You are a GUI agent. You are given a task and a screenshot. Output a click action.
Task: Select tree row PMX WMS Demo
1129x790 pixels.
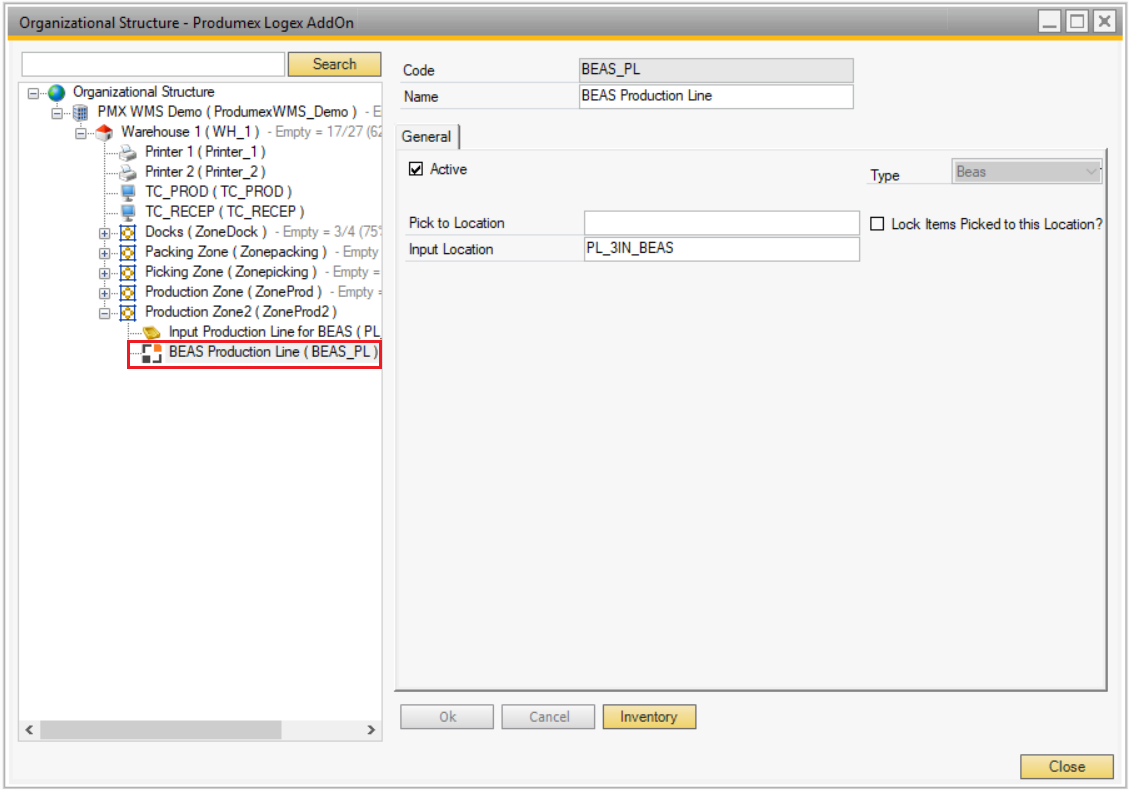(x=227, y=112)
